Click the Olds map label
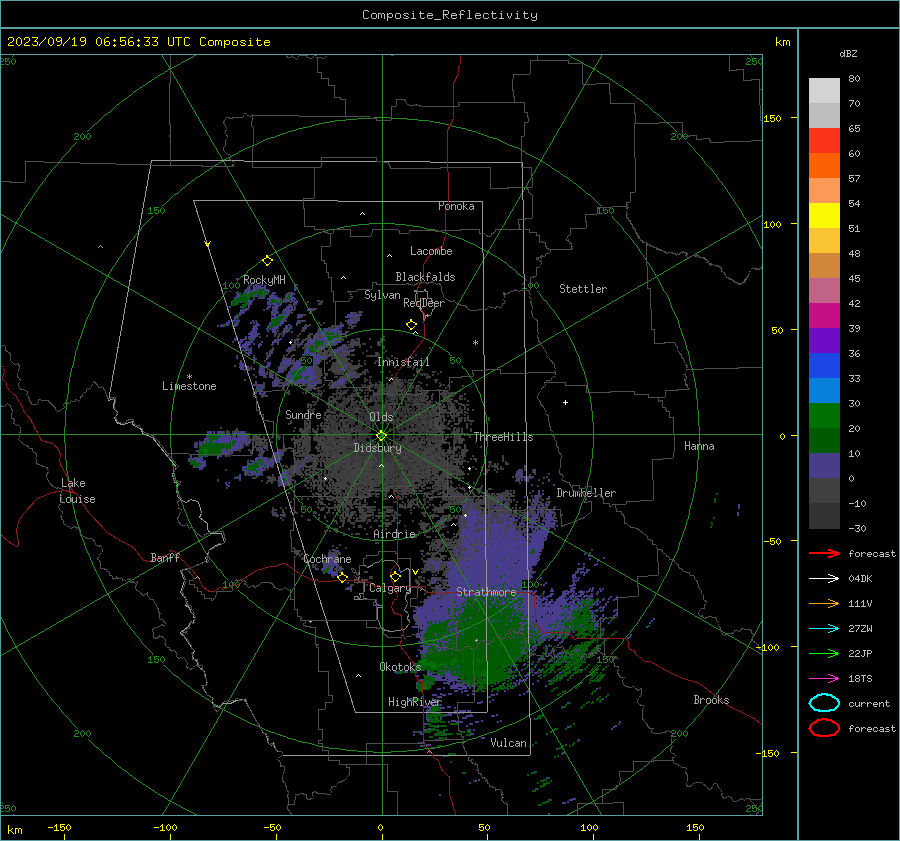This screenshot has height=841, width=900. pyautogui.click(x=381, y=417)
